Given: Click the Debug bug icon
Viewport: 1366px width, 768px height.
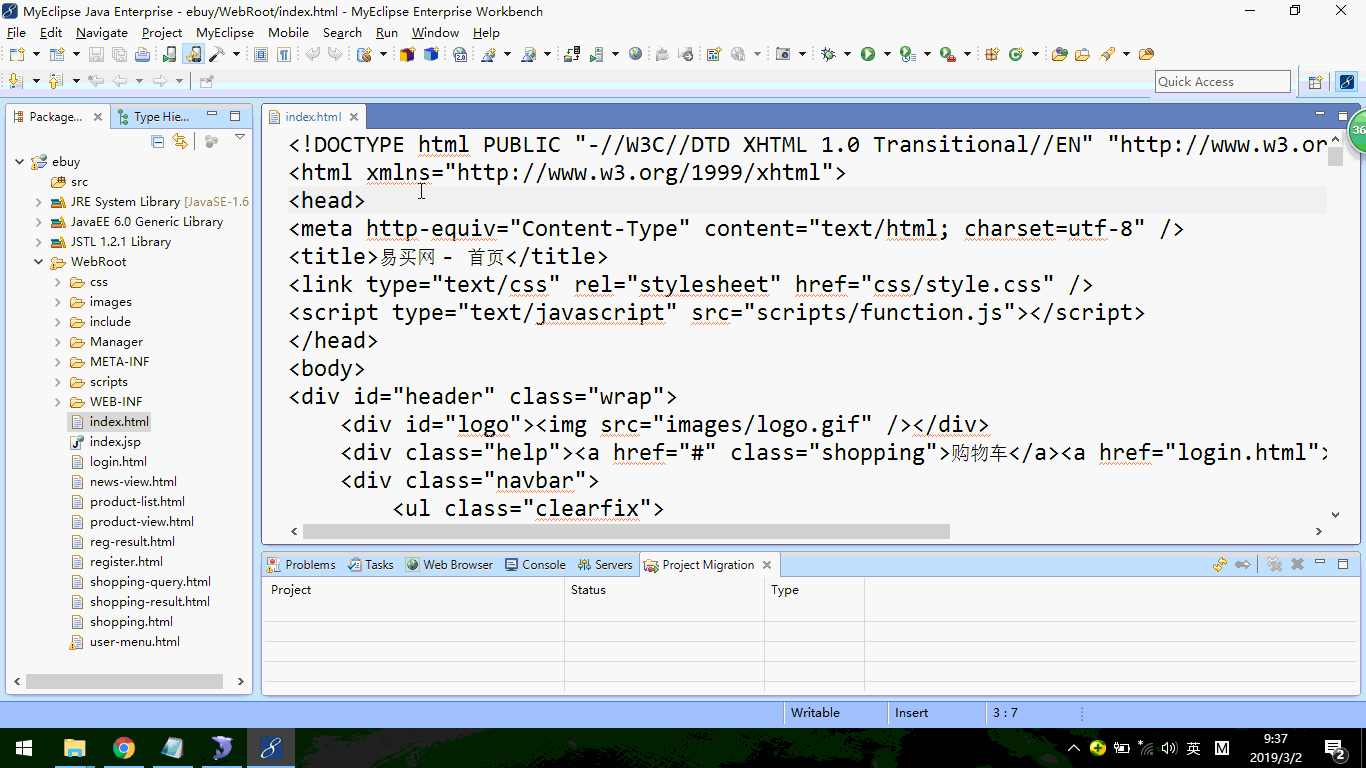Looking at the screenshot, I should [828, 54].
